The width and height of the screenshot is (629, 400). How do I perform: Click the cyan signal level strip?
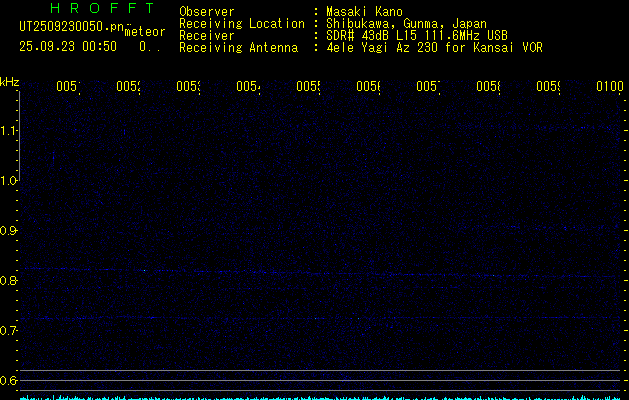point(320,396)
